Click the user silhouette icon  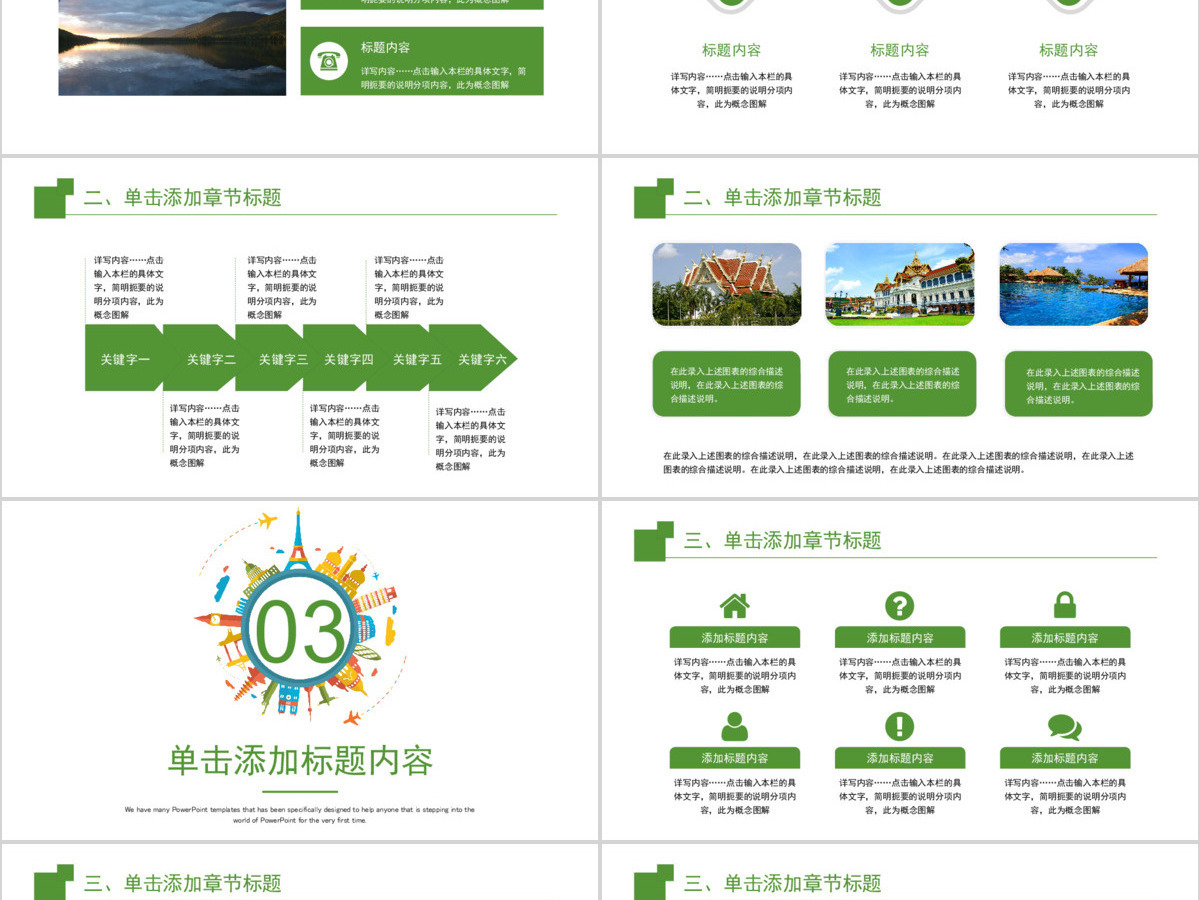pyautogui.click(x=734, y=726)
